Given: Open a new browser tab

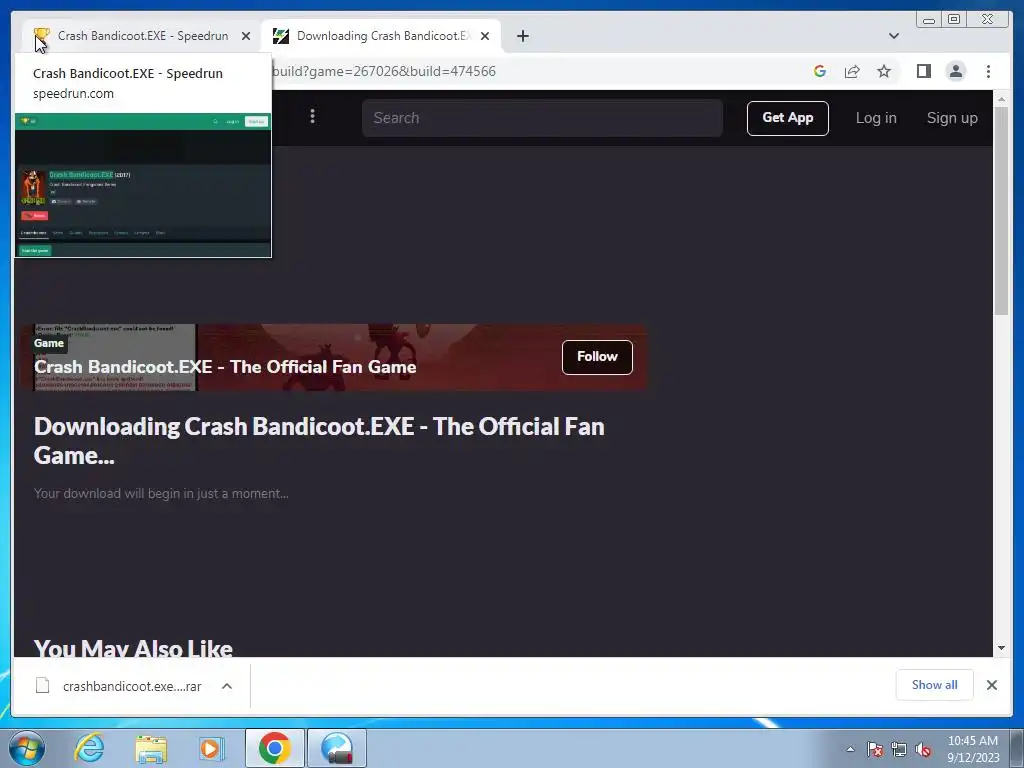Looking at the screenshot, I should pyautogui.click(x=522, y=36).
